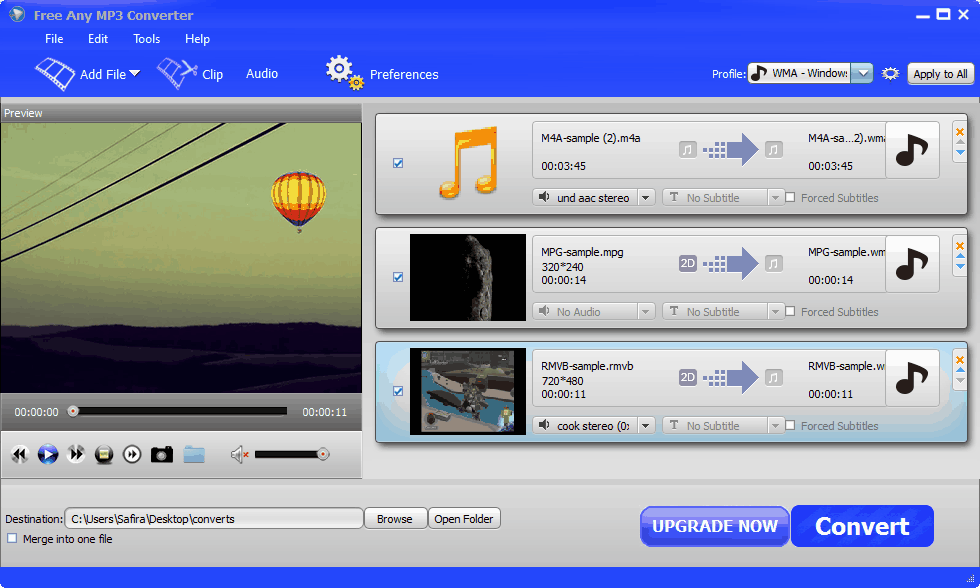Click Apply to All button
The width and height of the screenshot is (980, 588).
[940, 74]
